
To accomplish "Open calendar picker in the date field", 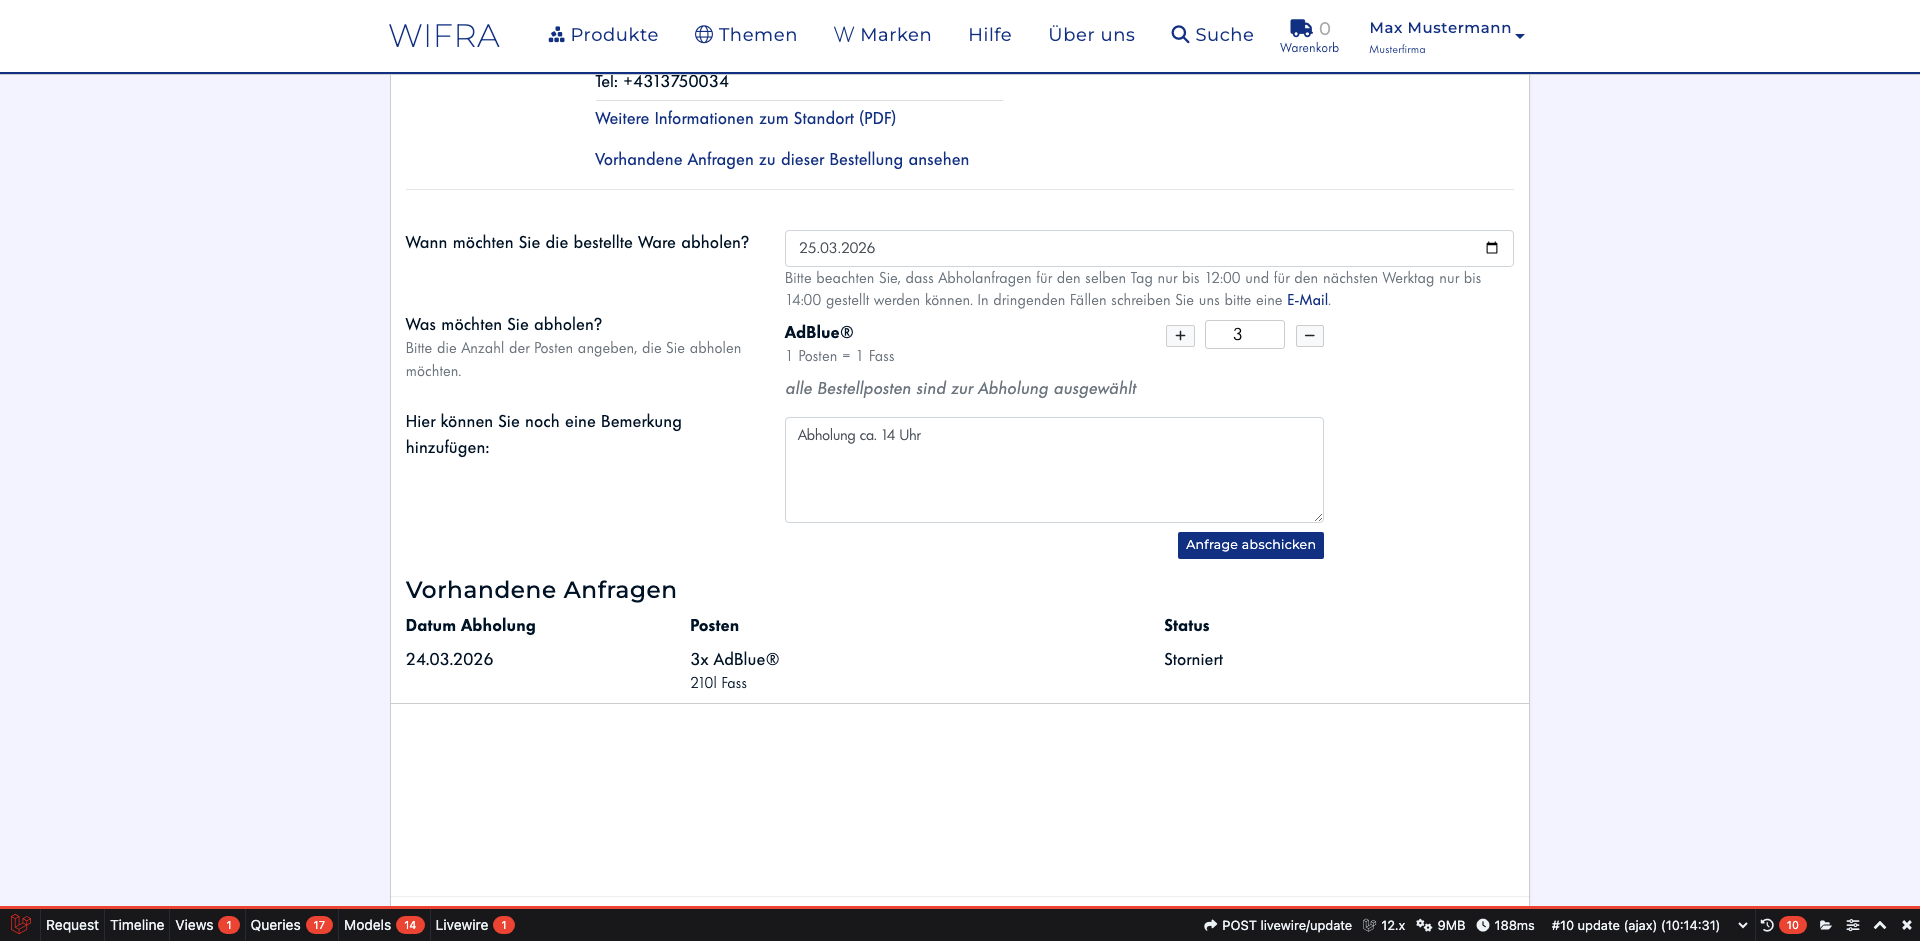I will click(1491, 248).
